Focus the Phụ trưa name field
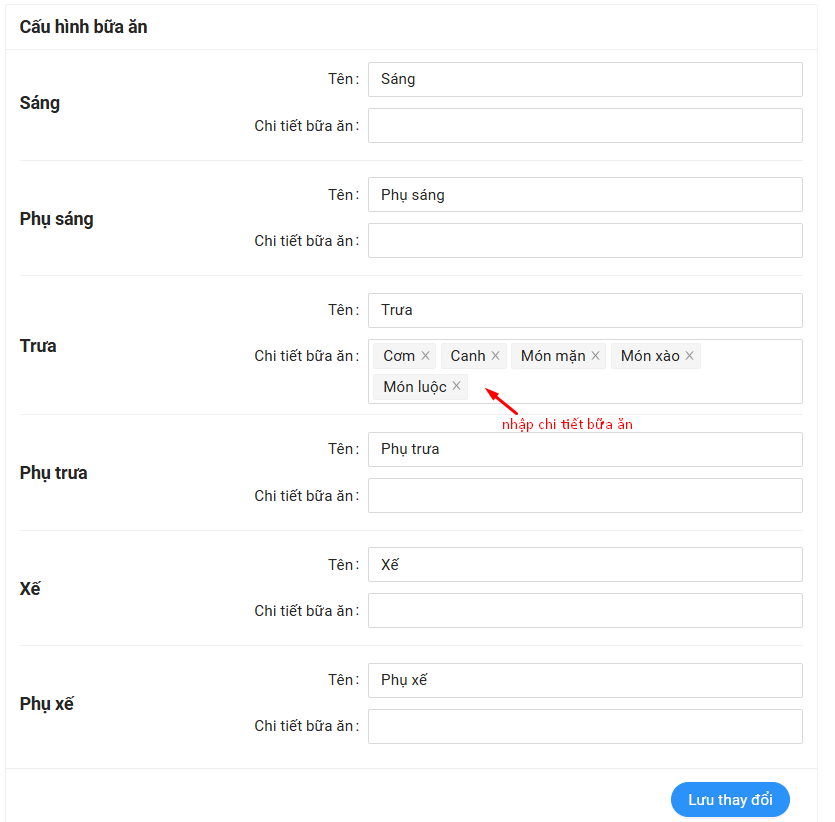This screenshot has width=835, height=822. click(x=585, y=449)
